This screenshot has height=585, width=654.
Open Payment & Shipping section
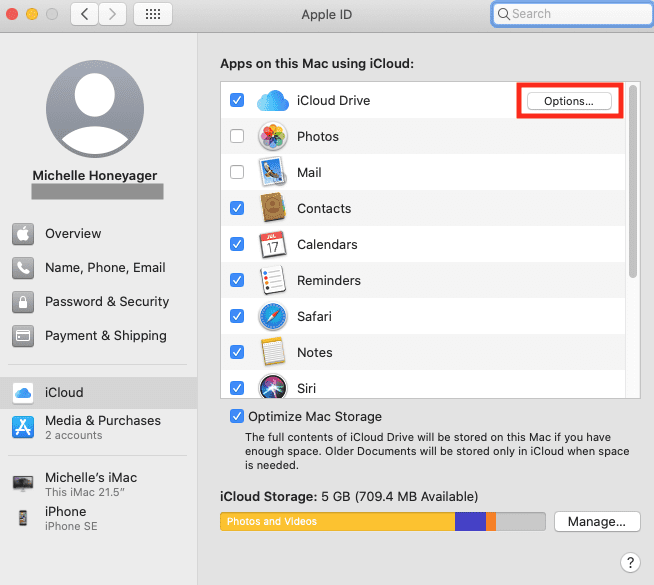coord(98,336)
